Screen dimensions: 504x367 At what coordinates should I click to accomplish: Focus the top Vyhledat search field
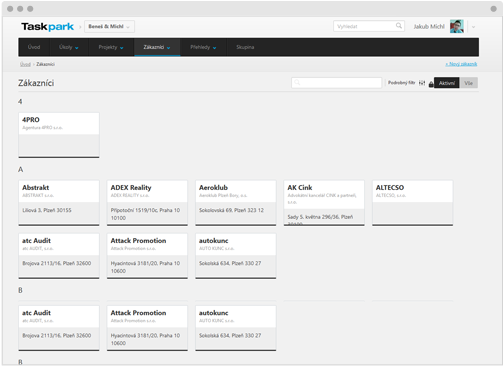click(x=369, y=26)
